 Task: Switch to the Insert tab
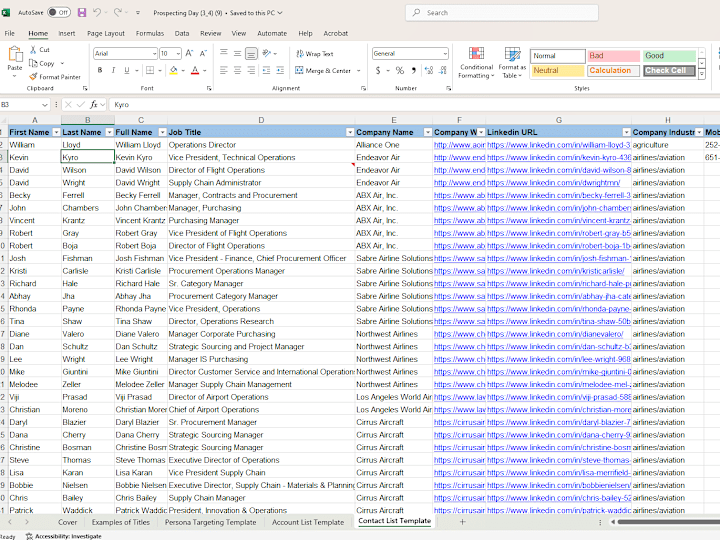coord(67,34)
